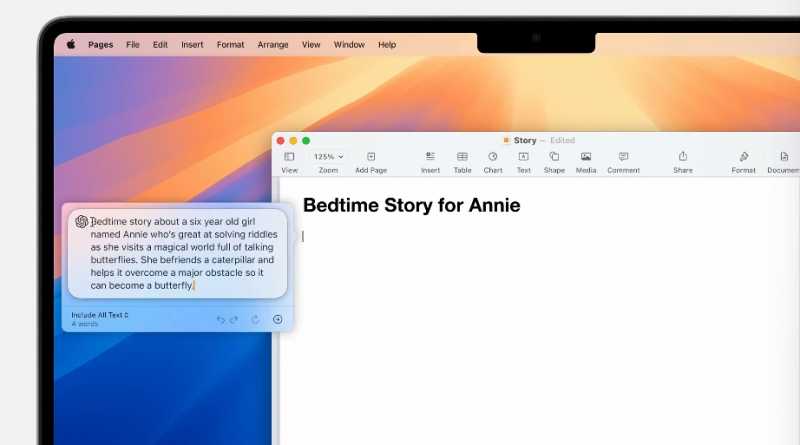Open the Arrange menu in menu bar
Viewport: 800px width, 445px height.
pos(273,45)
